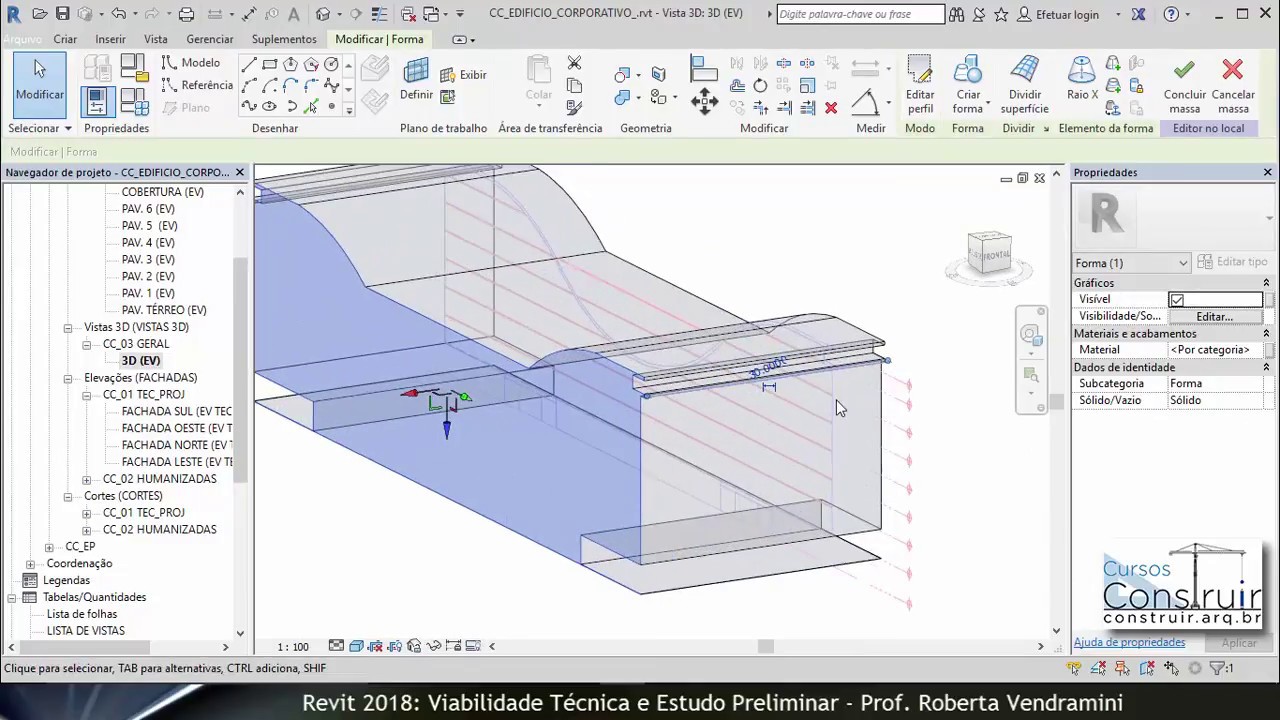1280x720 pixels.
Task: Open the Inserir ribbon tab
Action: pyautogui.click(x=110, y=39)
